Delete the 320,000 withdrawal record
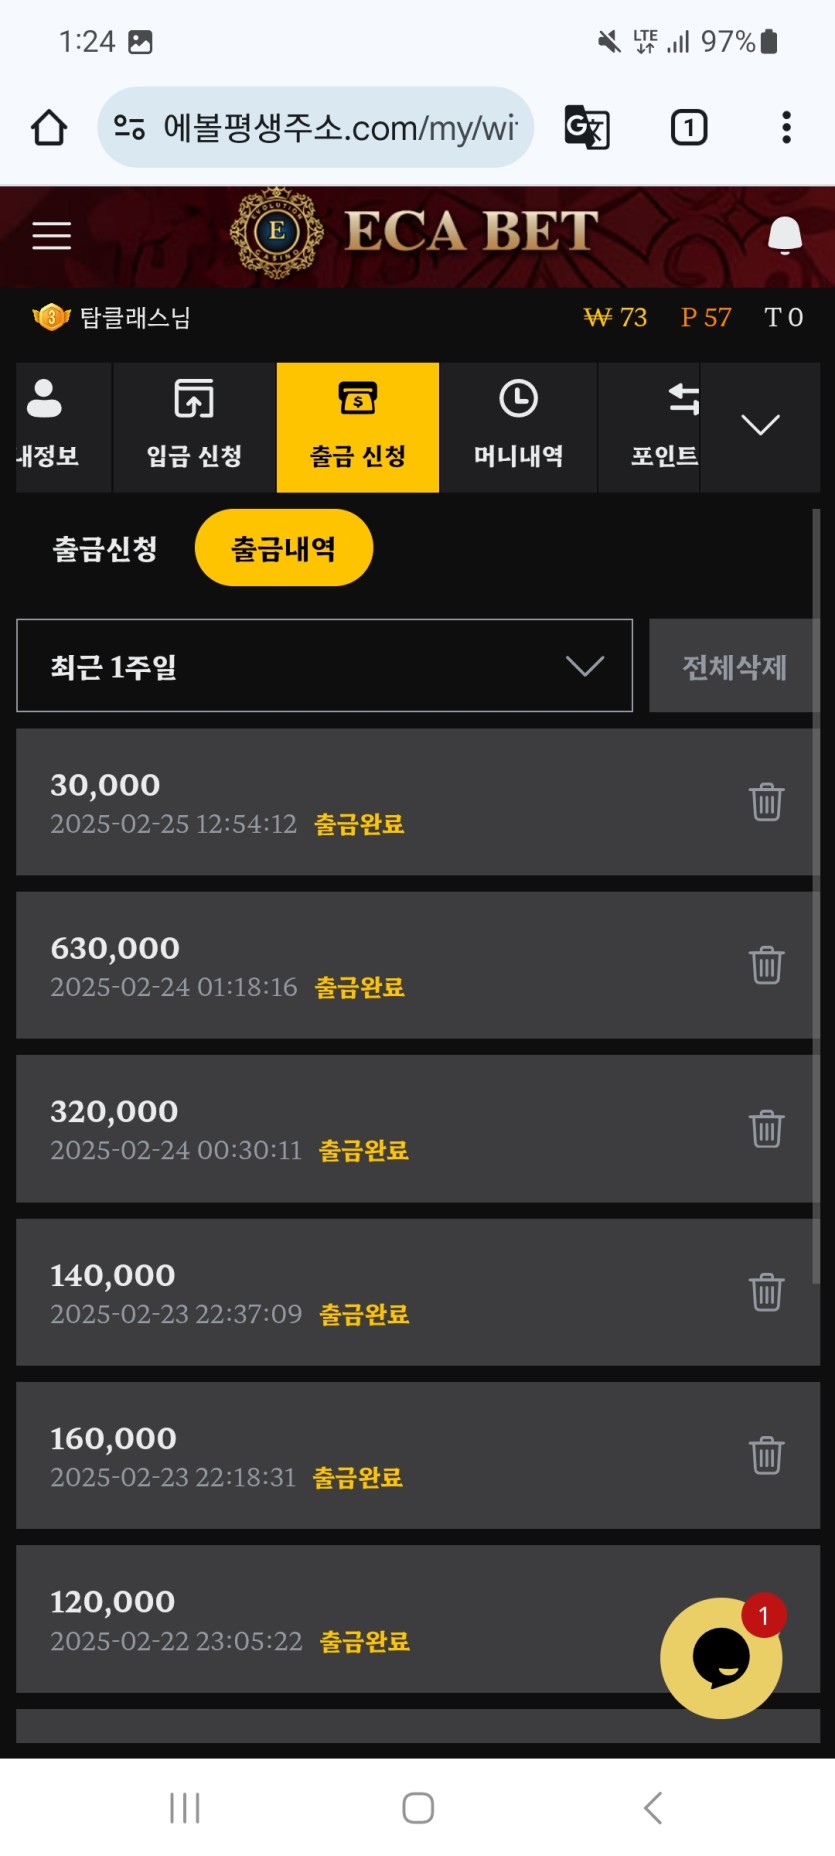Screen dimensions: 835x1856 pyautogui.click(x=767, y=1129)
